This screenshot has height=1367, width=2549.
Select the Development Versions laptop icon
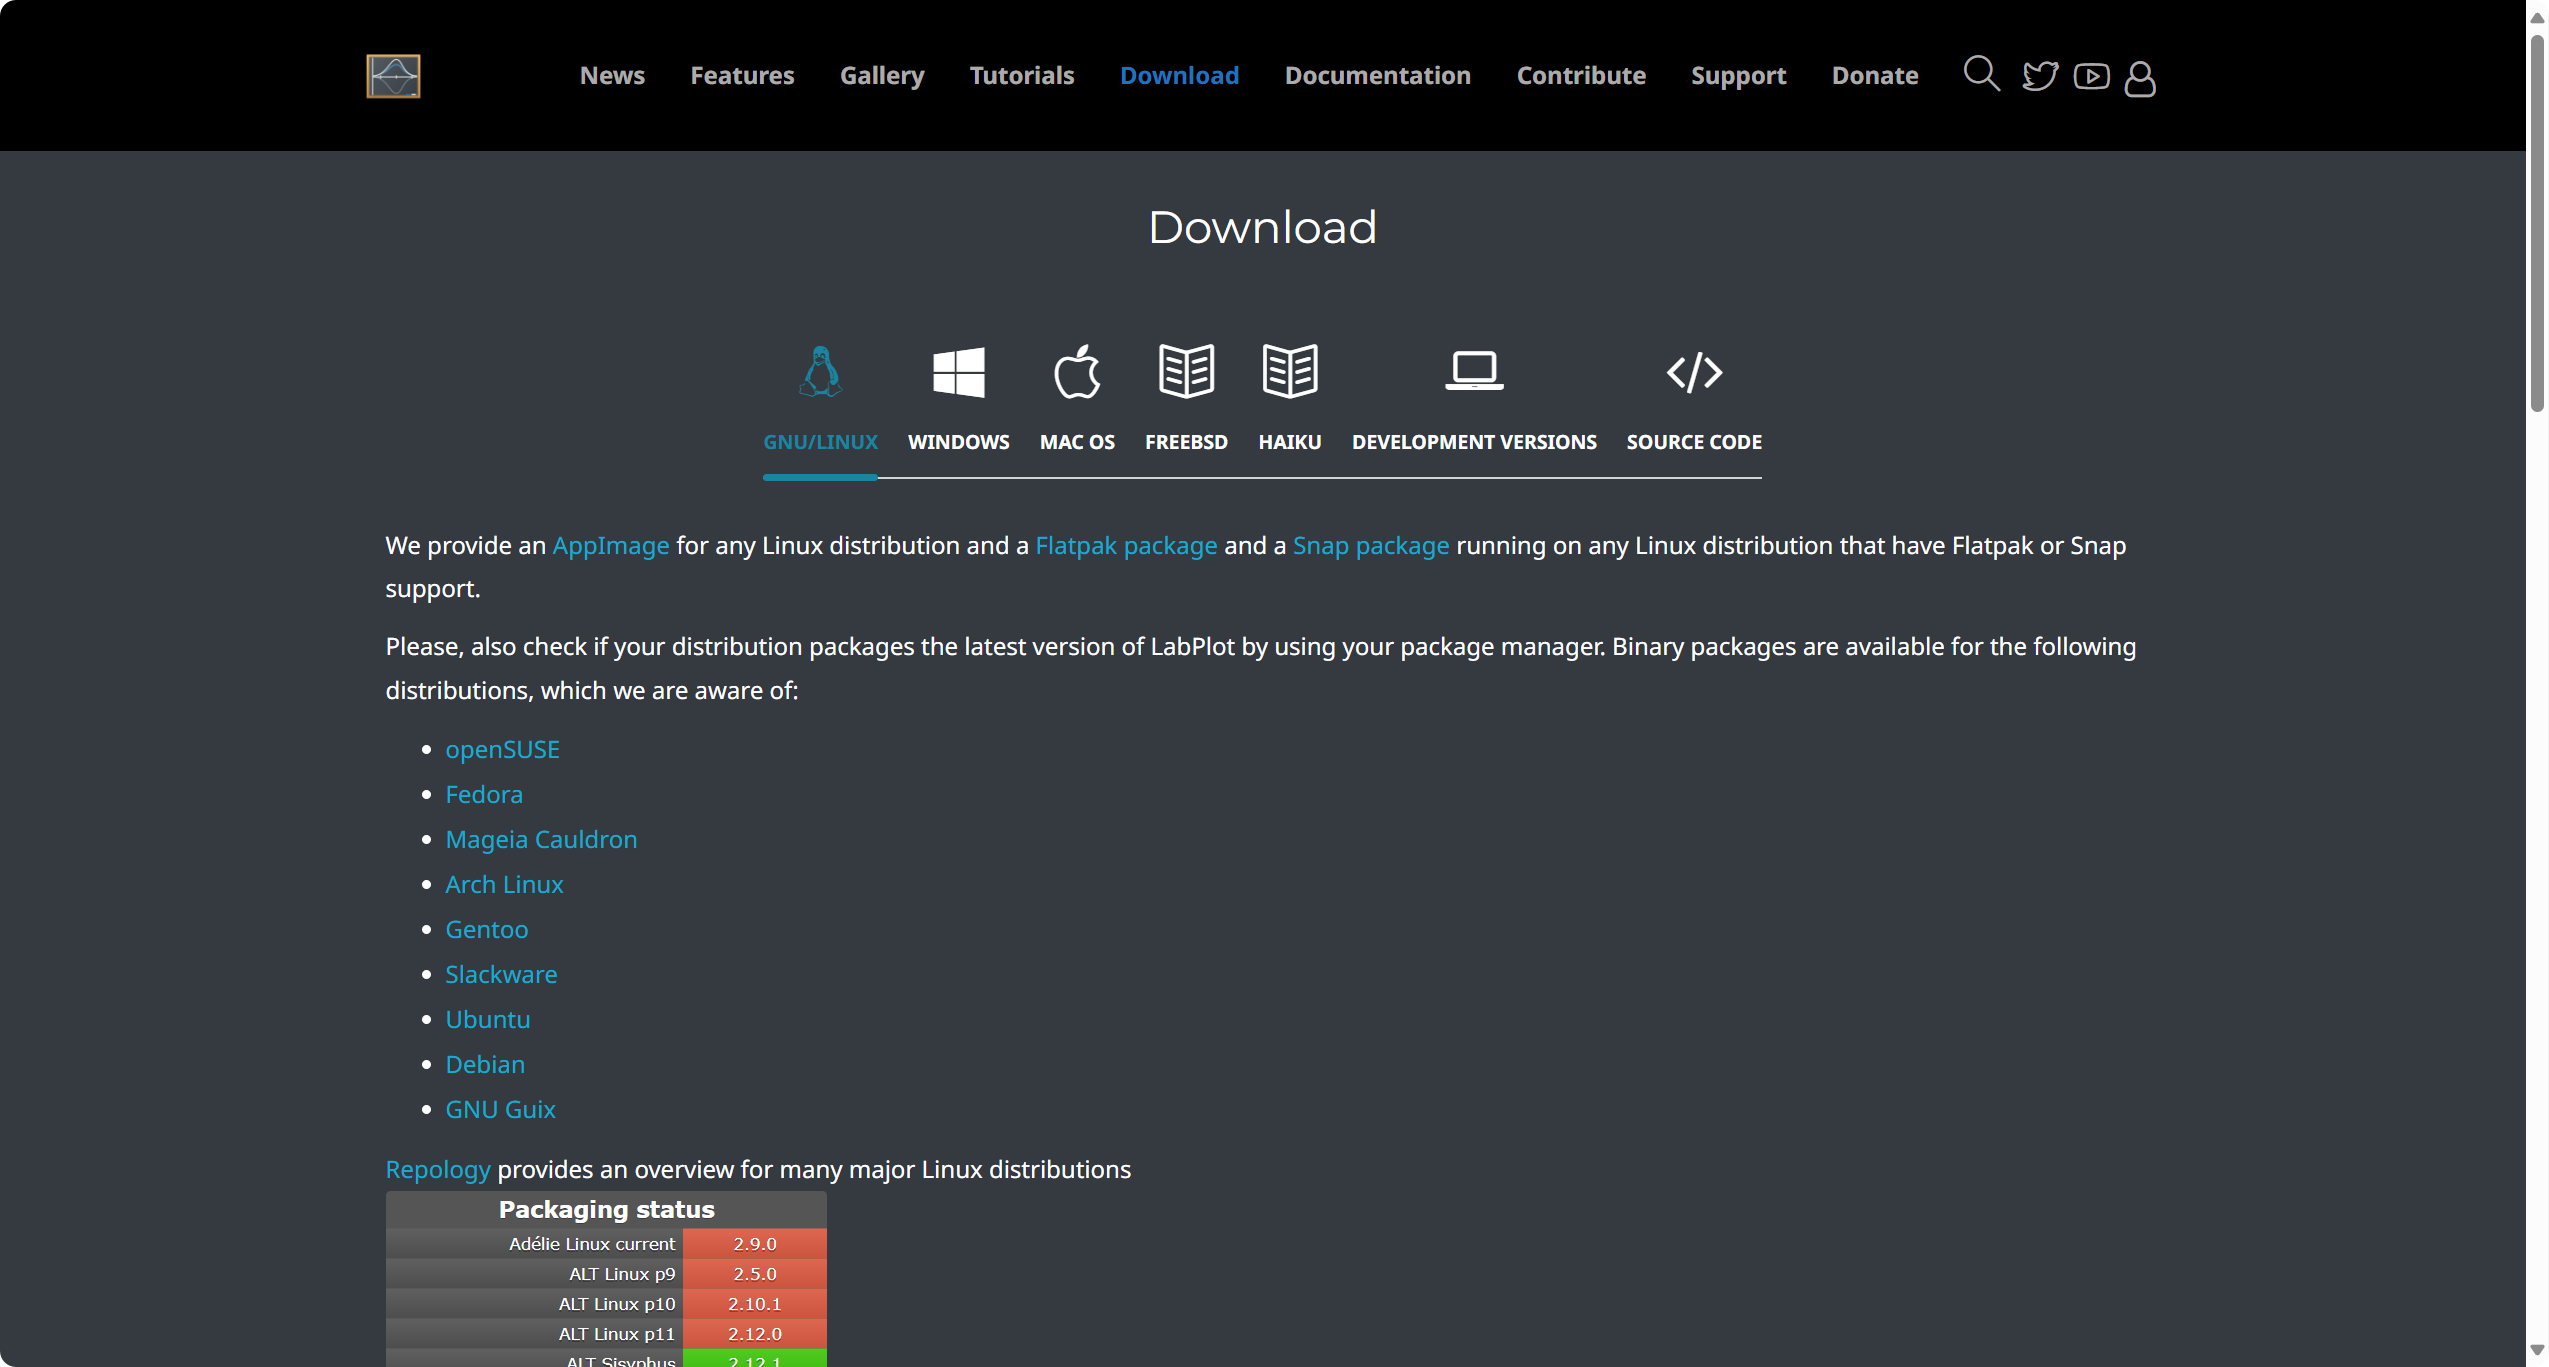click(1473, 371)
